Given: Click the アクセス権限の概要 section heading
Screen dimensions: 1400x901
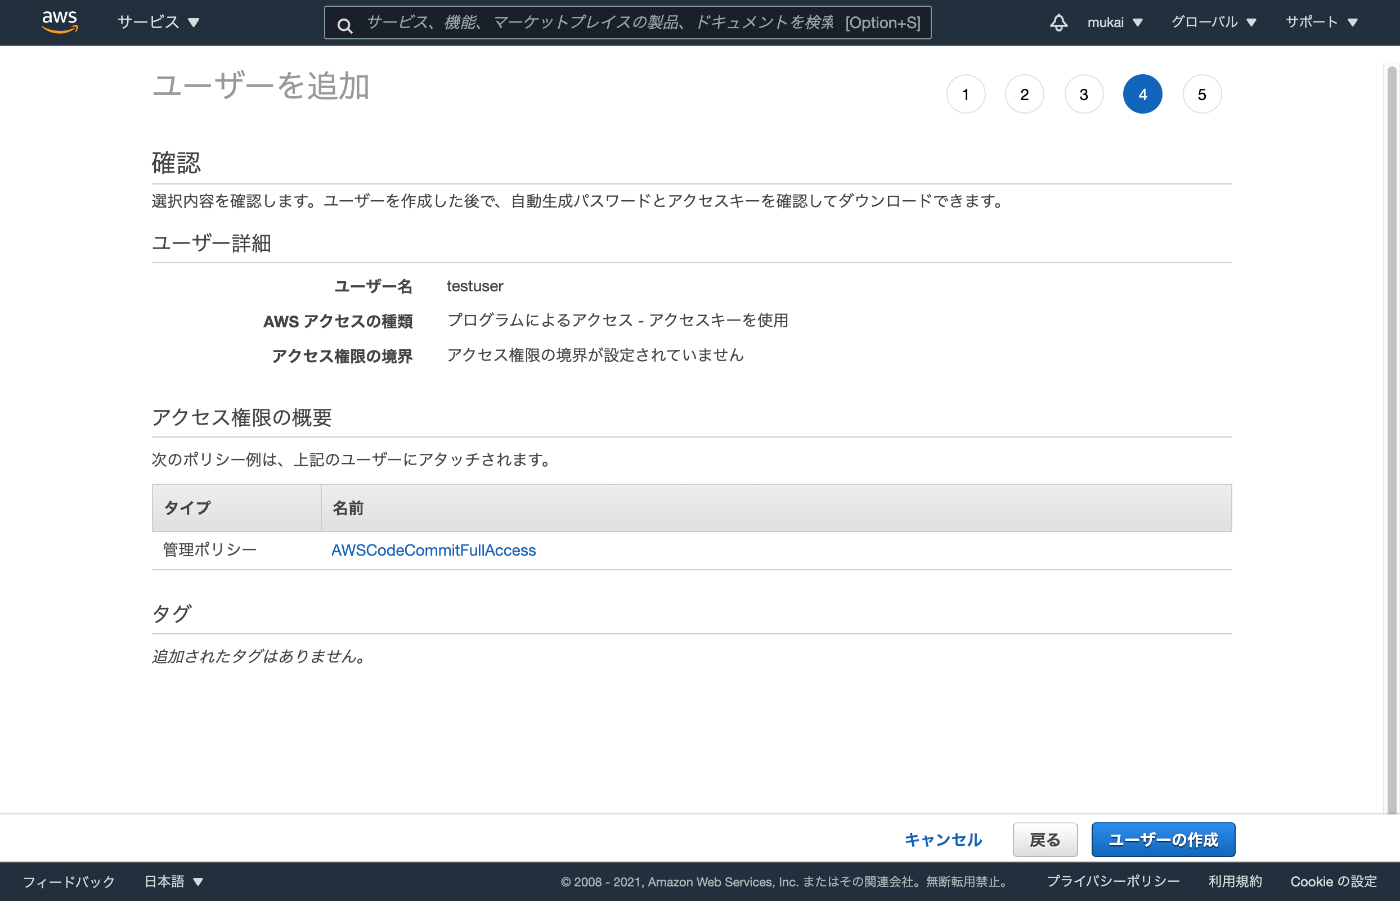Looking at the screenshot, I should coord(242,418).
